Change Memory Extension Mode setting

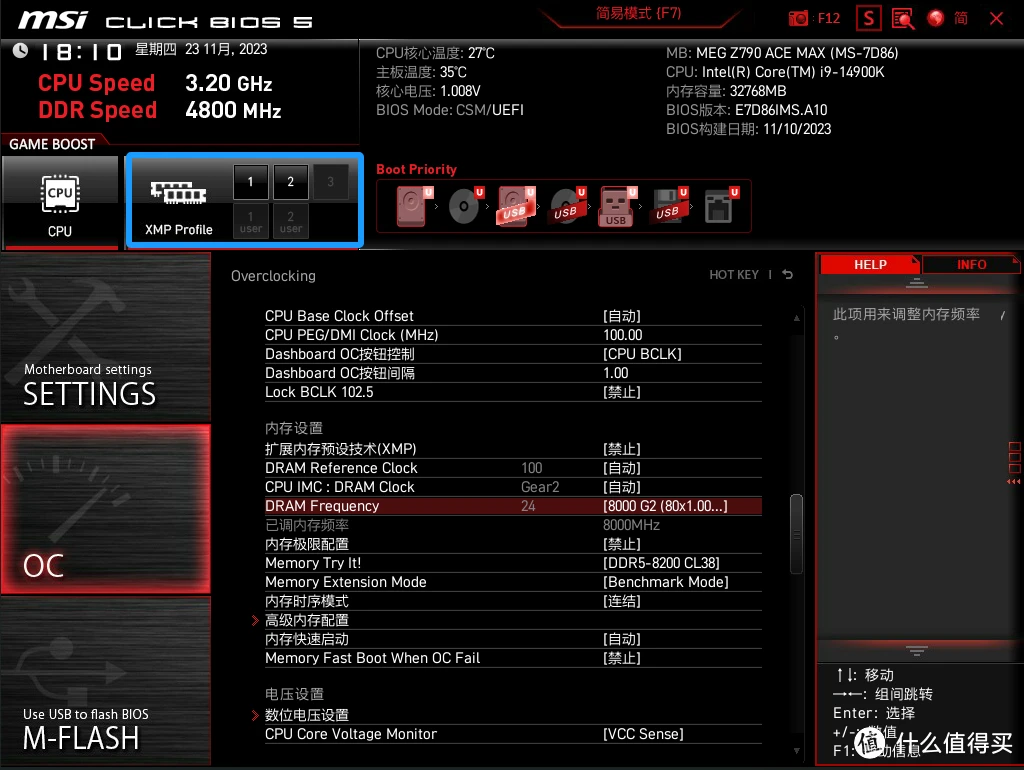[513, 582]
